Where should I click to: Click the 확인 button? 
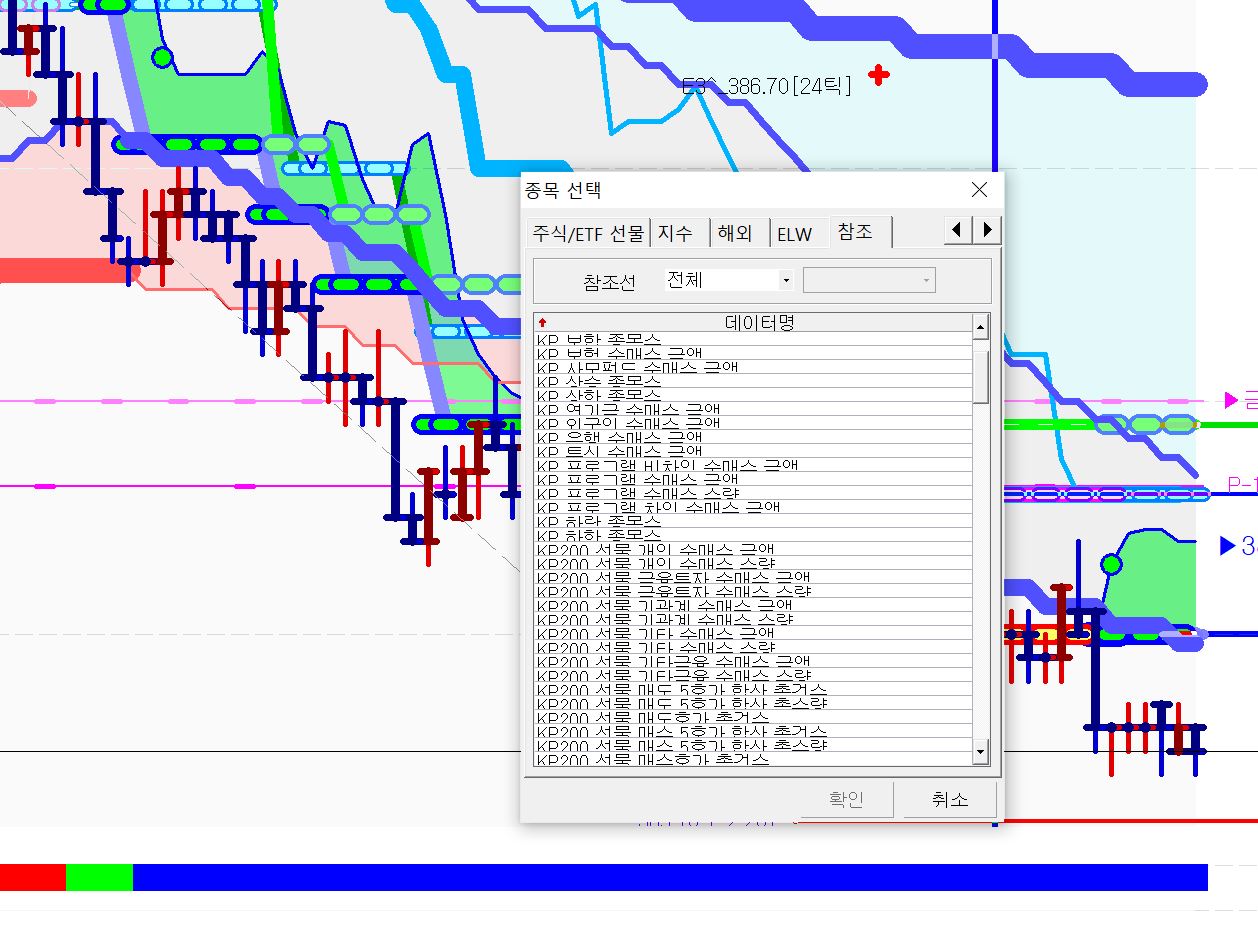click(x=845, y=799)
